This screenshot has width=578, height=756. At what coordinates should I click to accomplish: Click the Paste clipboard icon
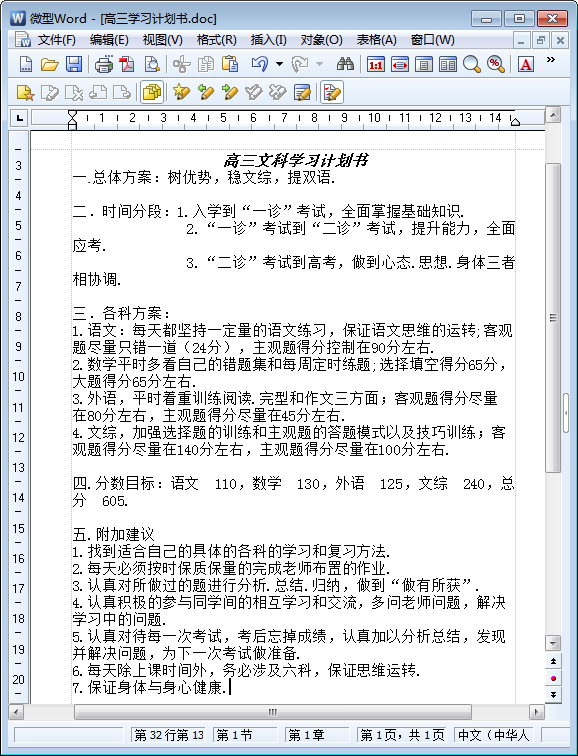point(230,64)
